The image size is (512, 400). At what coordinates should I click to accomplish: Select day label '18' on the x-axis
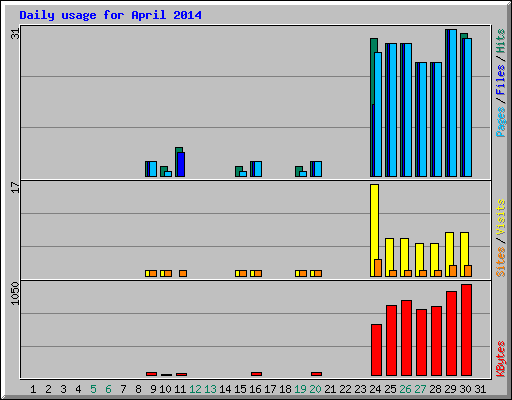285,389
